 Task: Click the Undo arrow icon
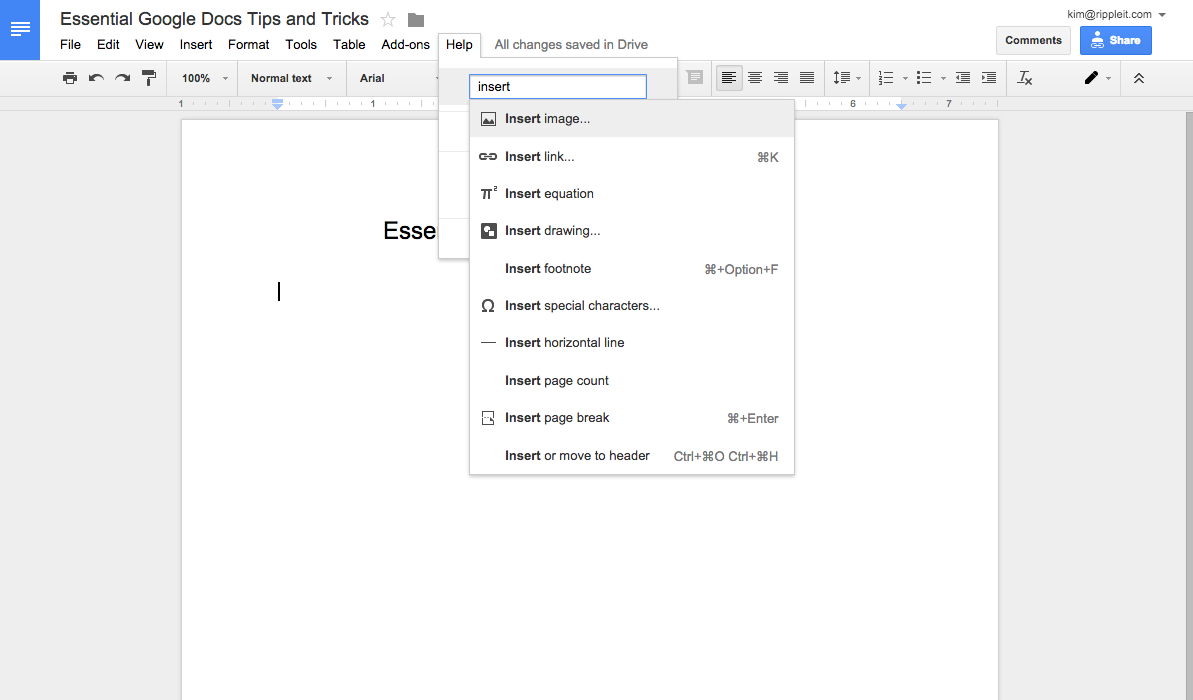tap(96, 78)
